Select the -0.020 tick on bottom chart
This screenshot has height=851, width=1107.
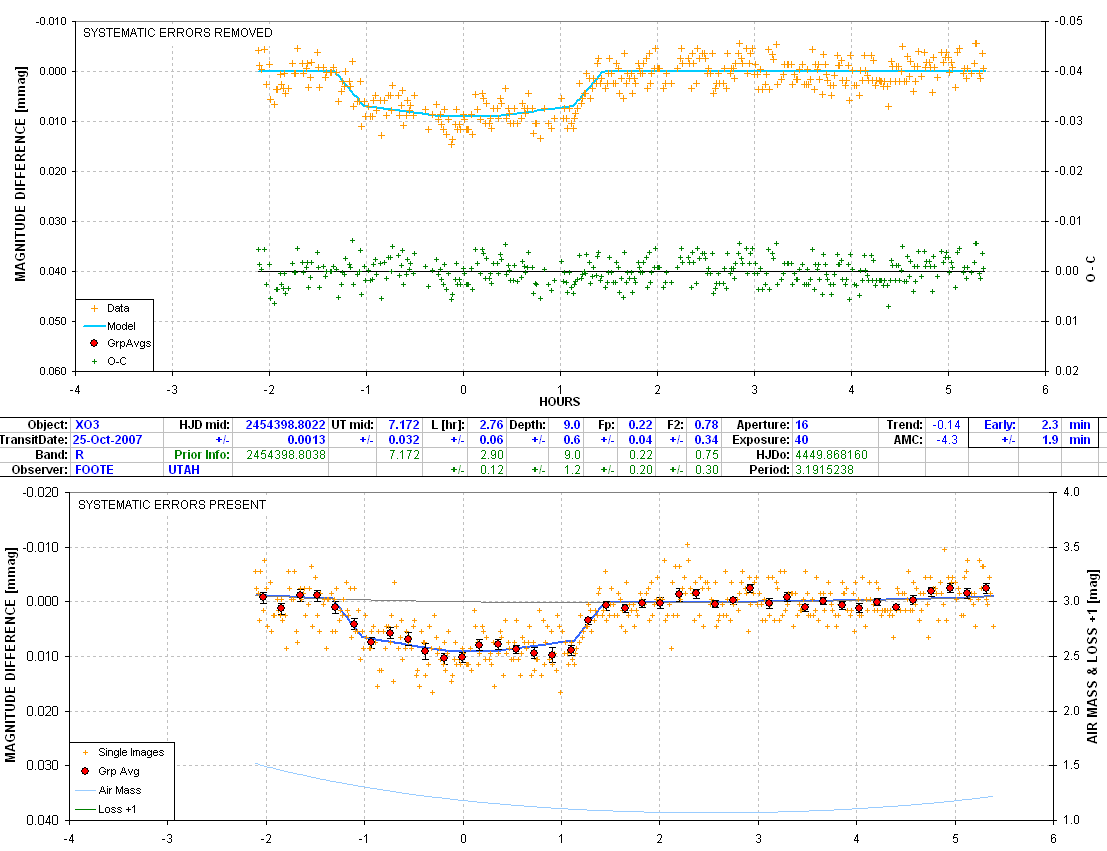pyautogui.click(x=41, y=492)
